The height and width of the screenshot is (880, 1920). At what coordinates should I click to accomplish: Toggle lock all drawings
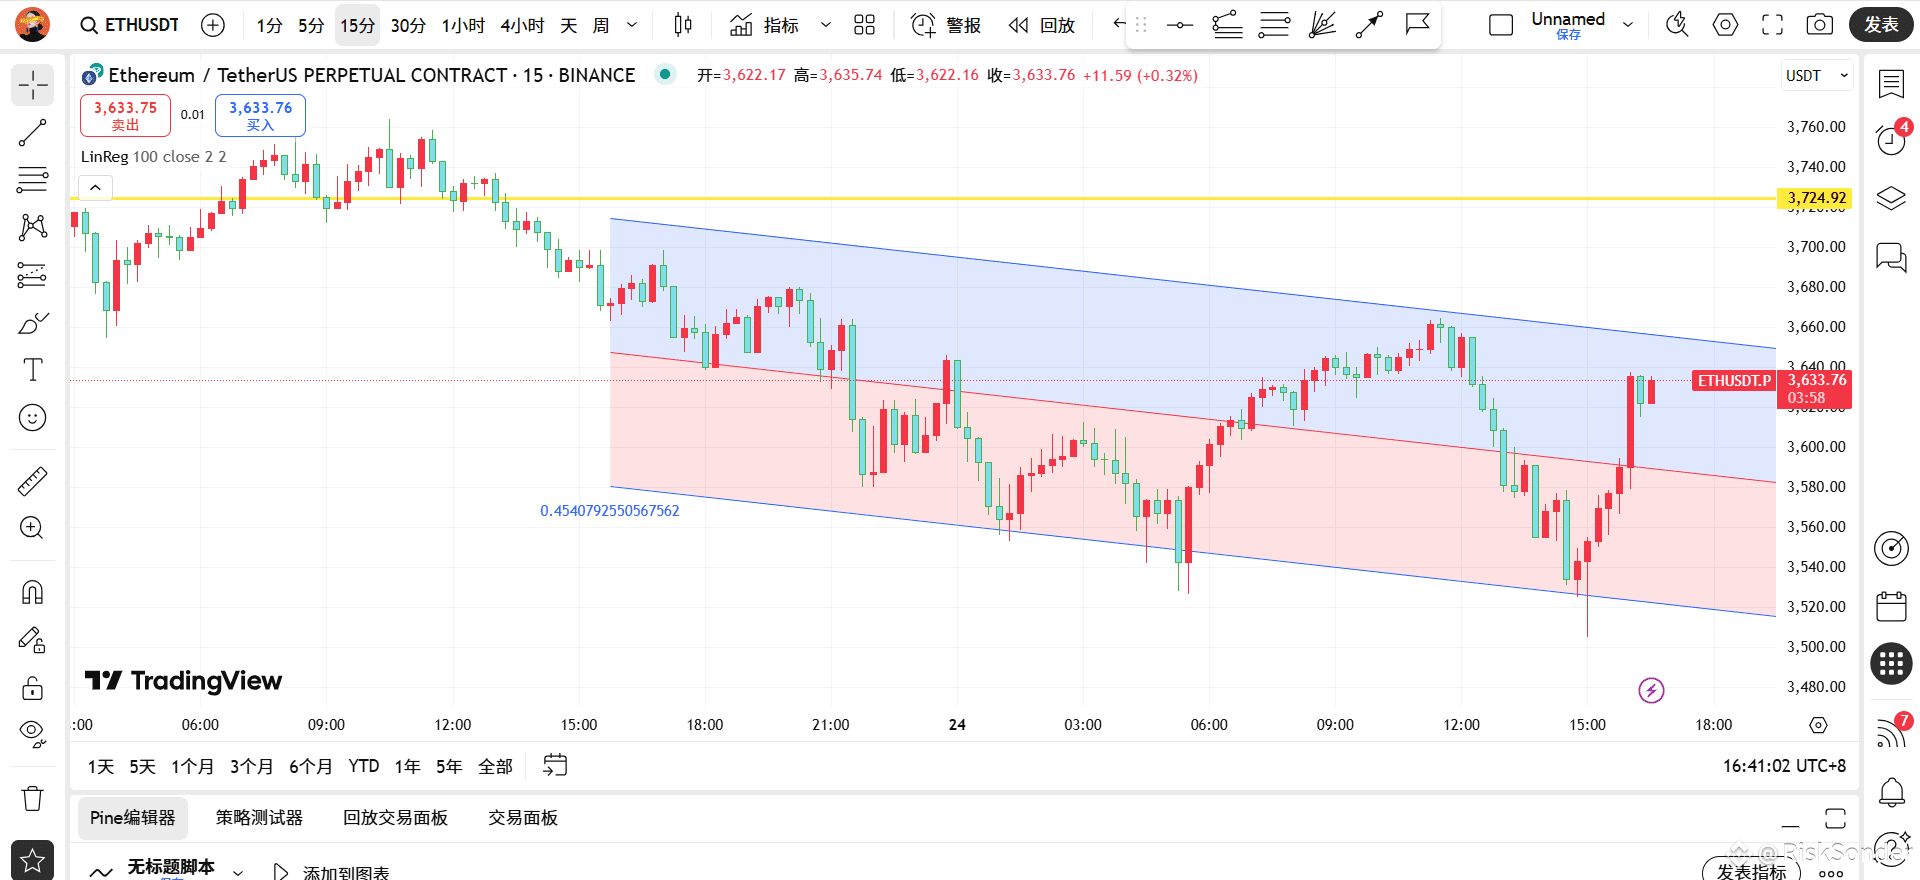coord(33,688)
